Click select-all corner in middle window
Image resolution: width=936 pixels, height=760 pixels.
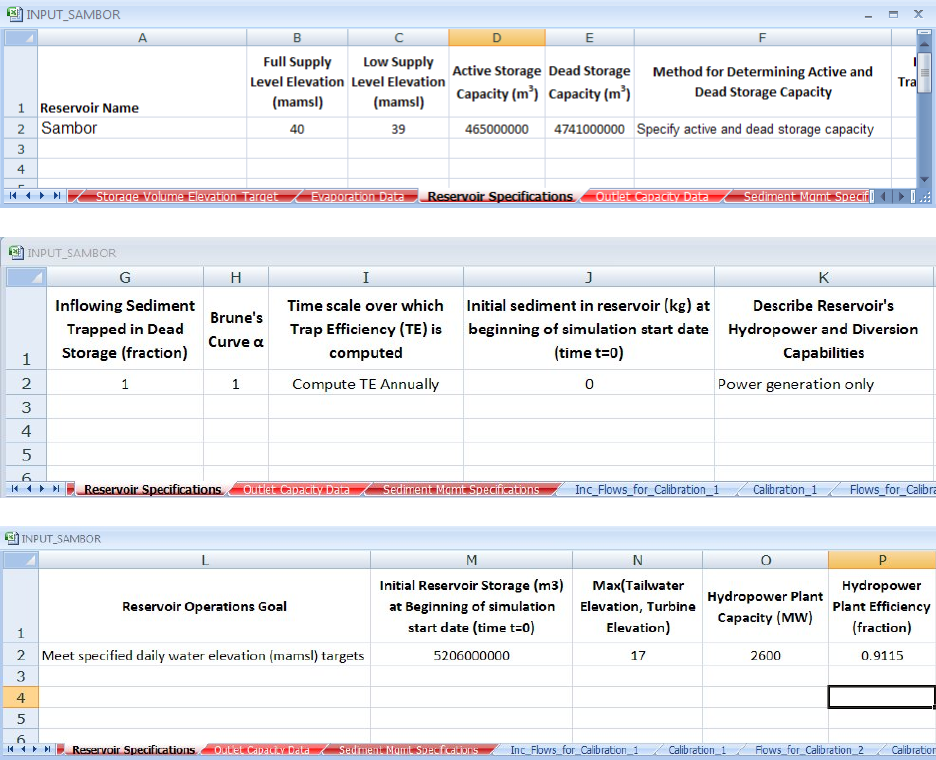click(x=26, y=277)
